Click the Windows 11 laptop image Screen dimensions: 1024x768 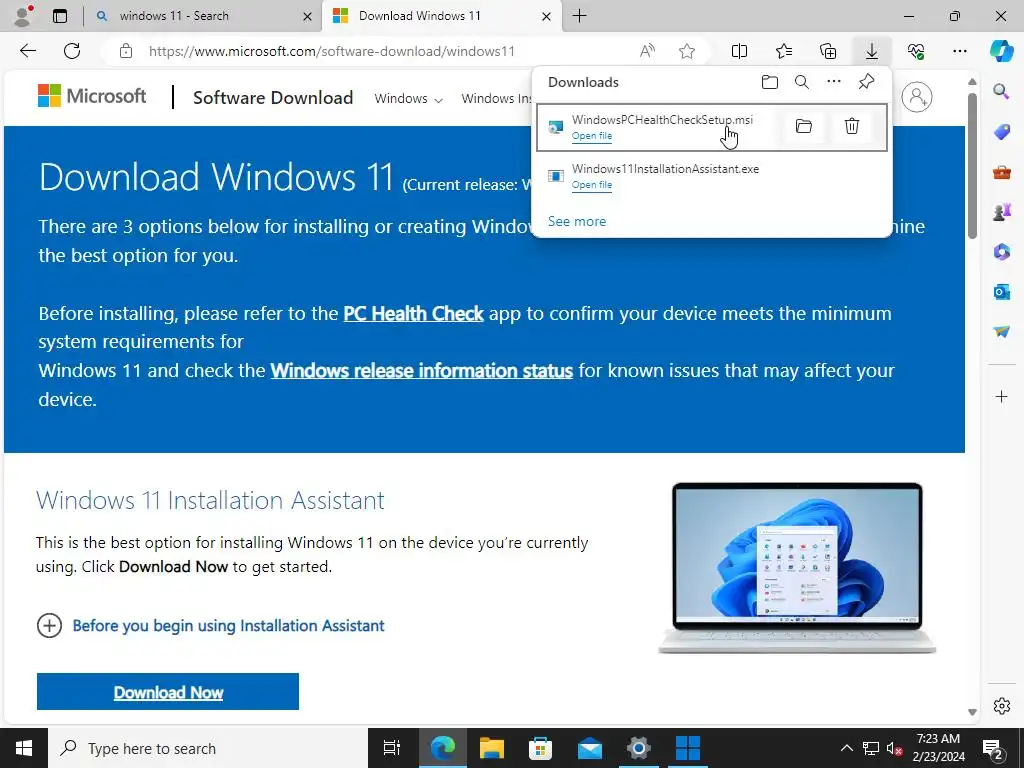click(797, 568)
